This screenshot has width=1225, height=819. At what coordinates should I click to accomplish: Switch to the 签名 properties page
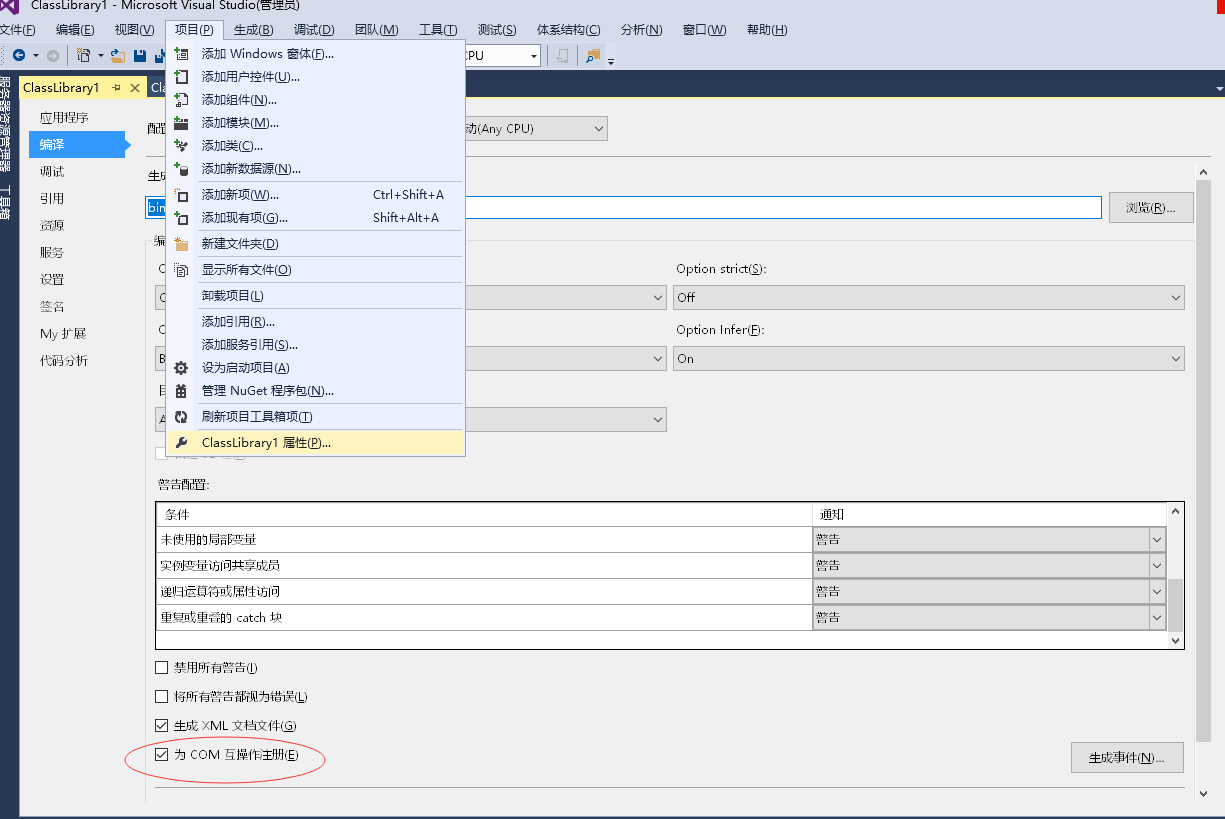(x=52, y=306)
